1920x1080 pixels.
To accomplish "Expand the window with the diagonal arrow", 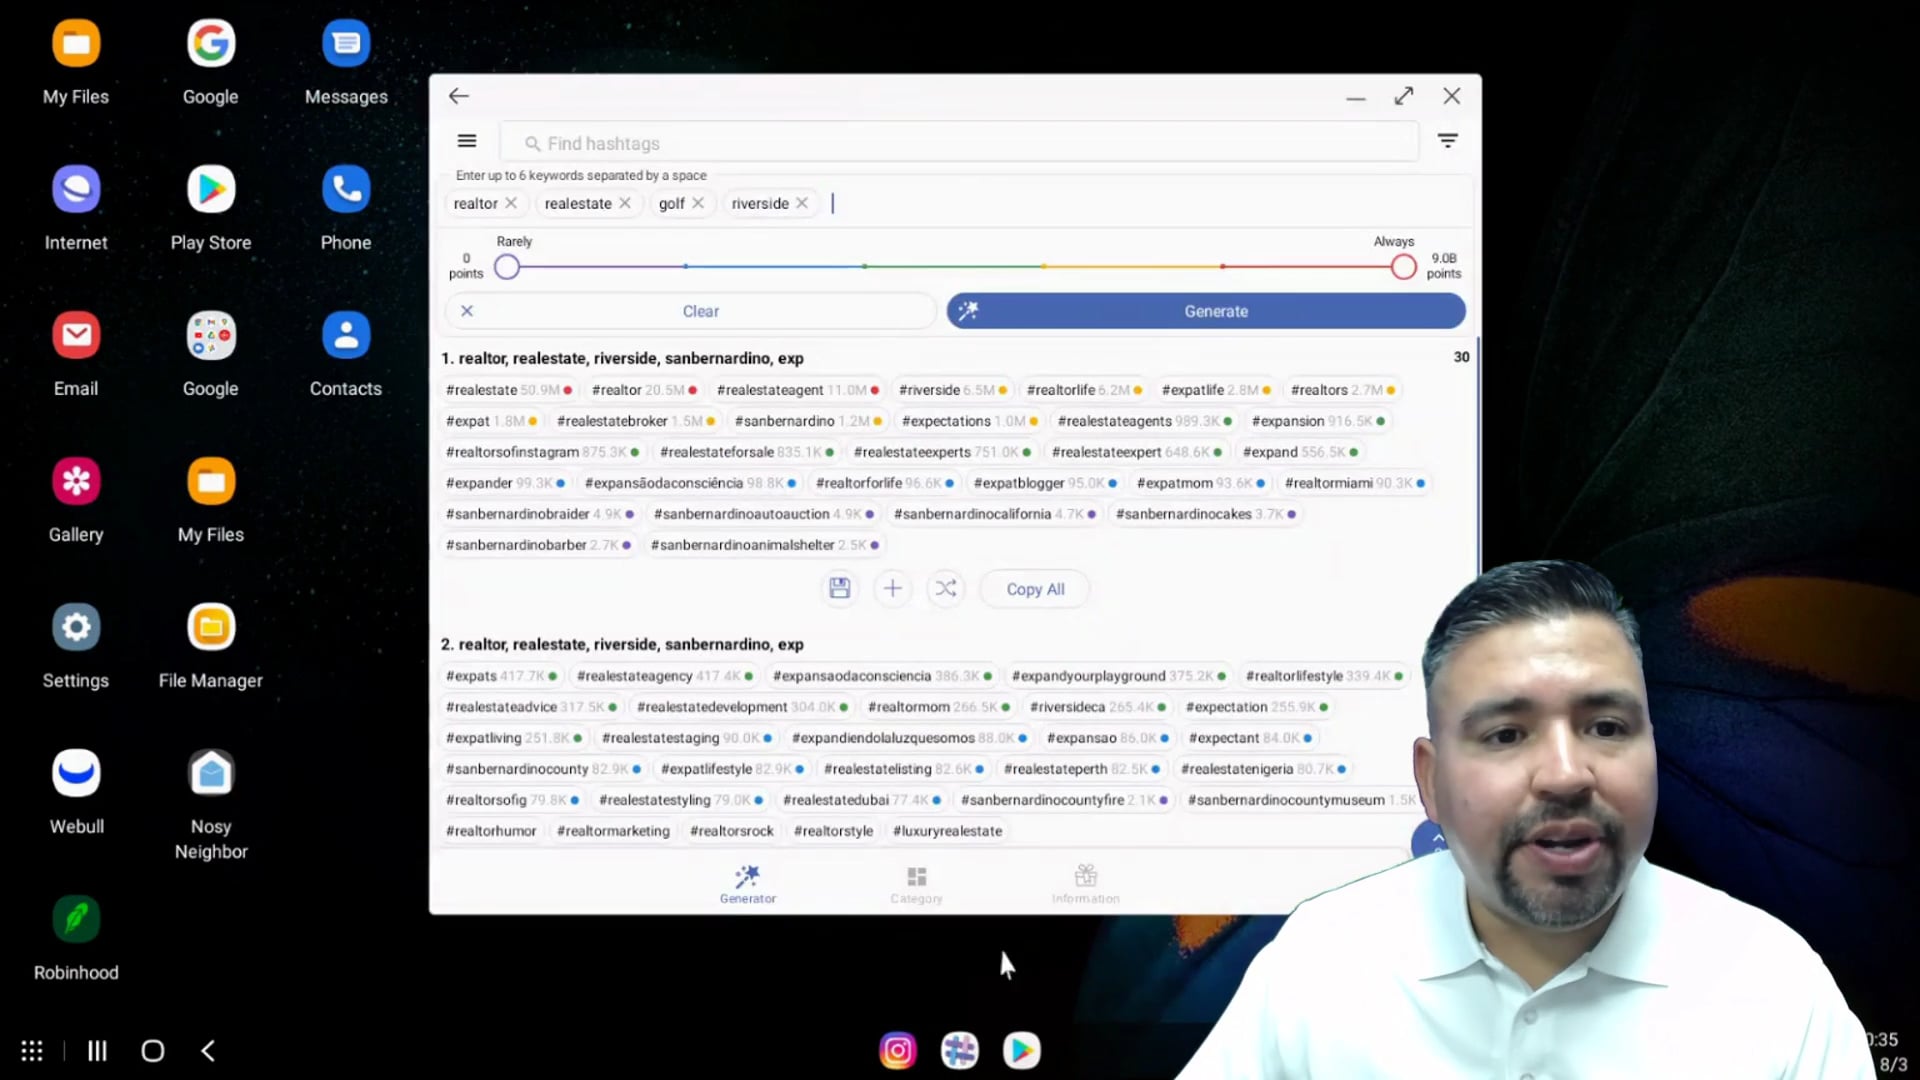I will 1404,96.
